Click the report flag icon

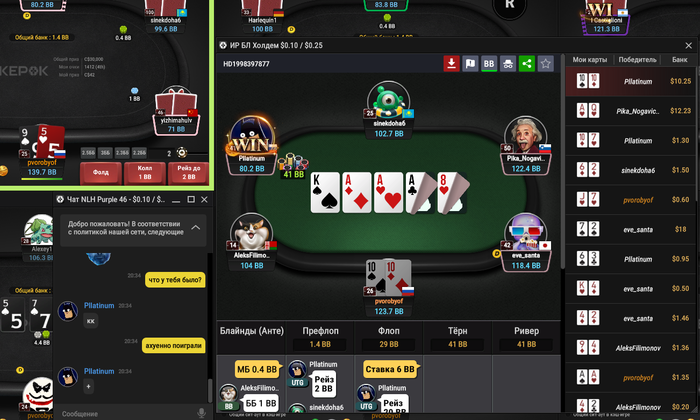(x=470, y=63)
